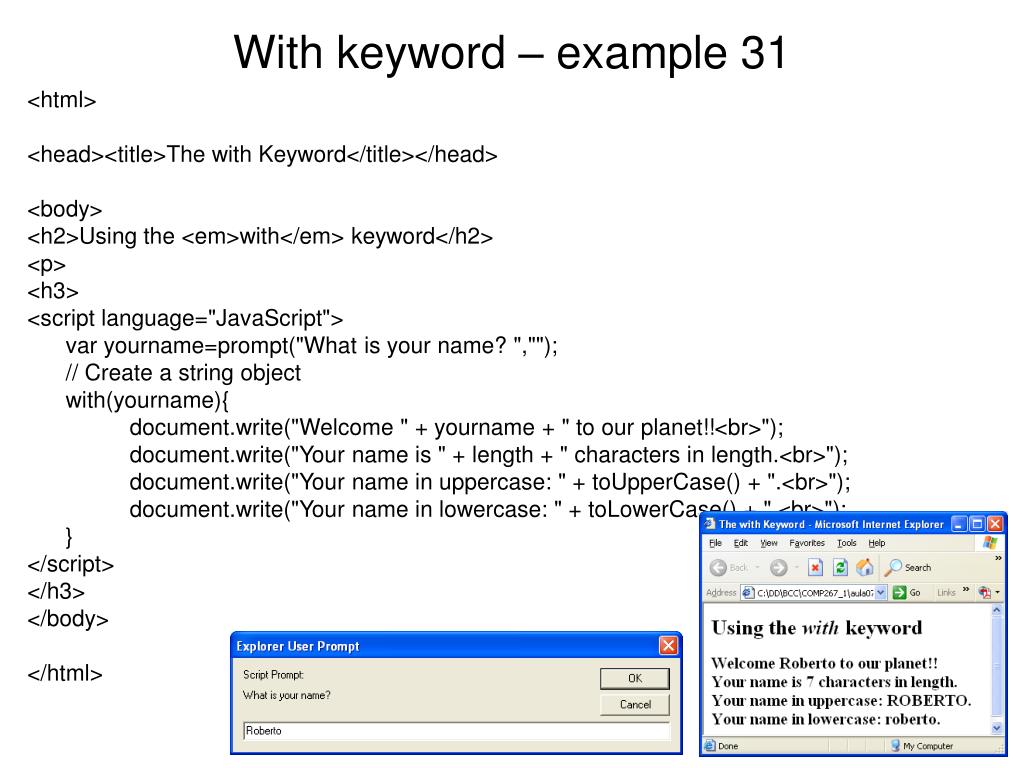Expand the toolbar overflow chevron after Search

(x=998, y=558)
